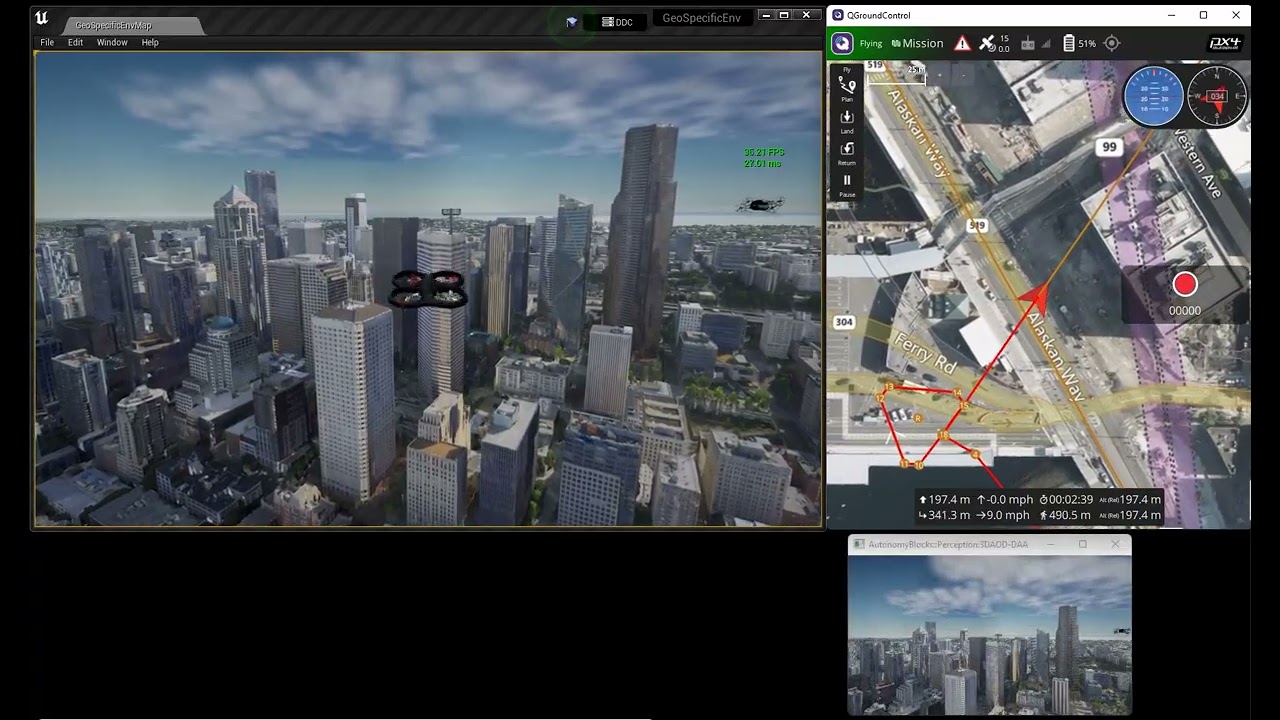1280x720 pixels.
Task: Click the telemetry signal strength bars
Action: click(x=1047, y=44)
